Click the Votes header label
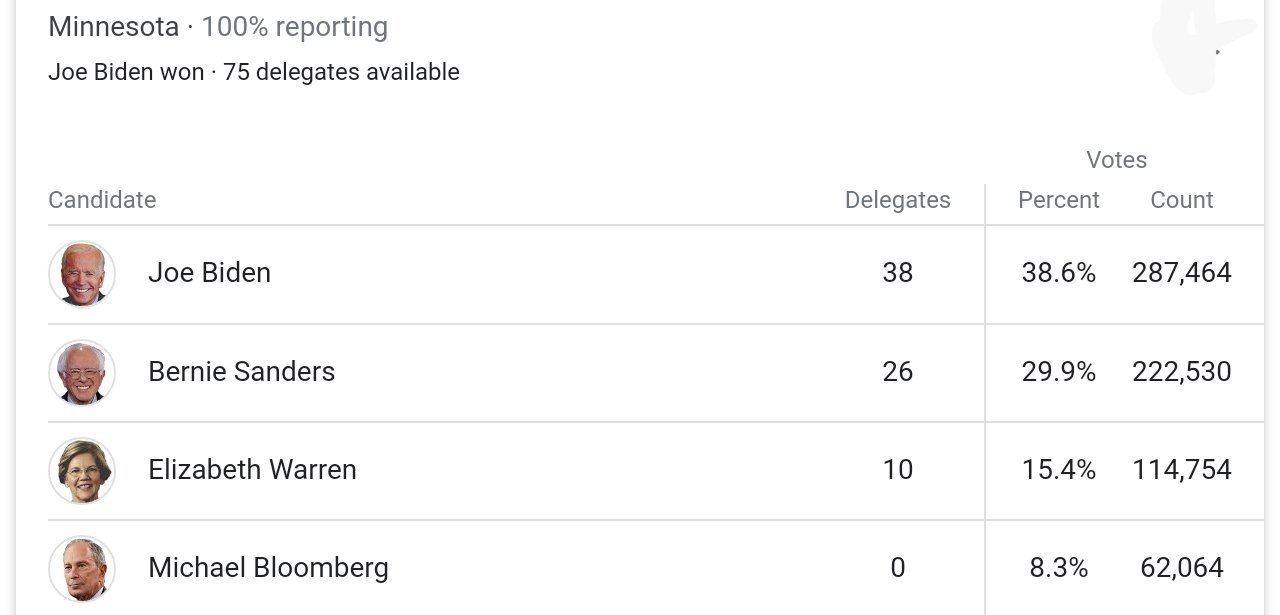 pos(1116,160)
